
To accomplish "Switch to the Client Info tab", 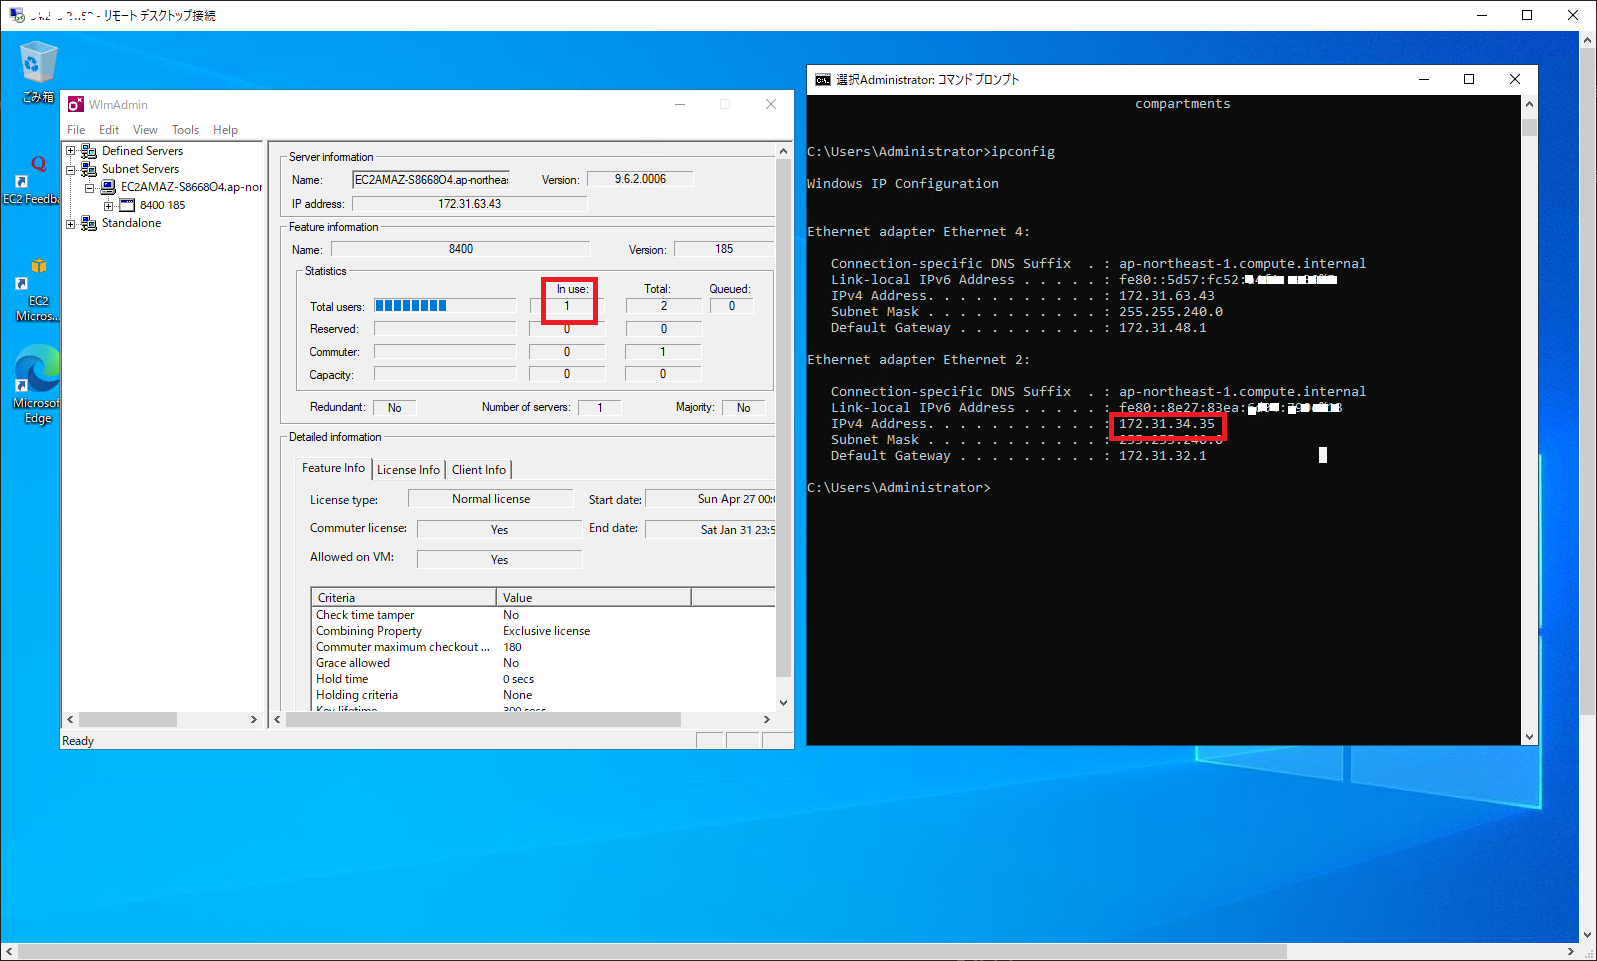I will pyautogui.click(x=479, y=470).
